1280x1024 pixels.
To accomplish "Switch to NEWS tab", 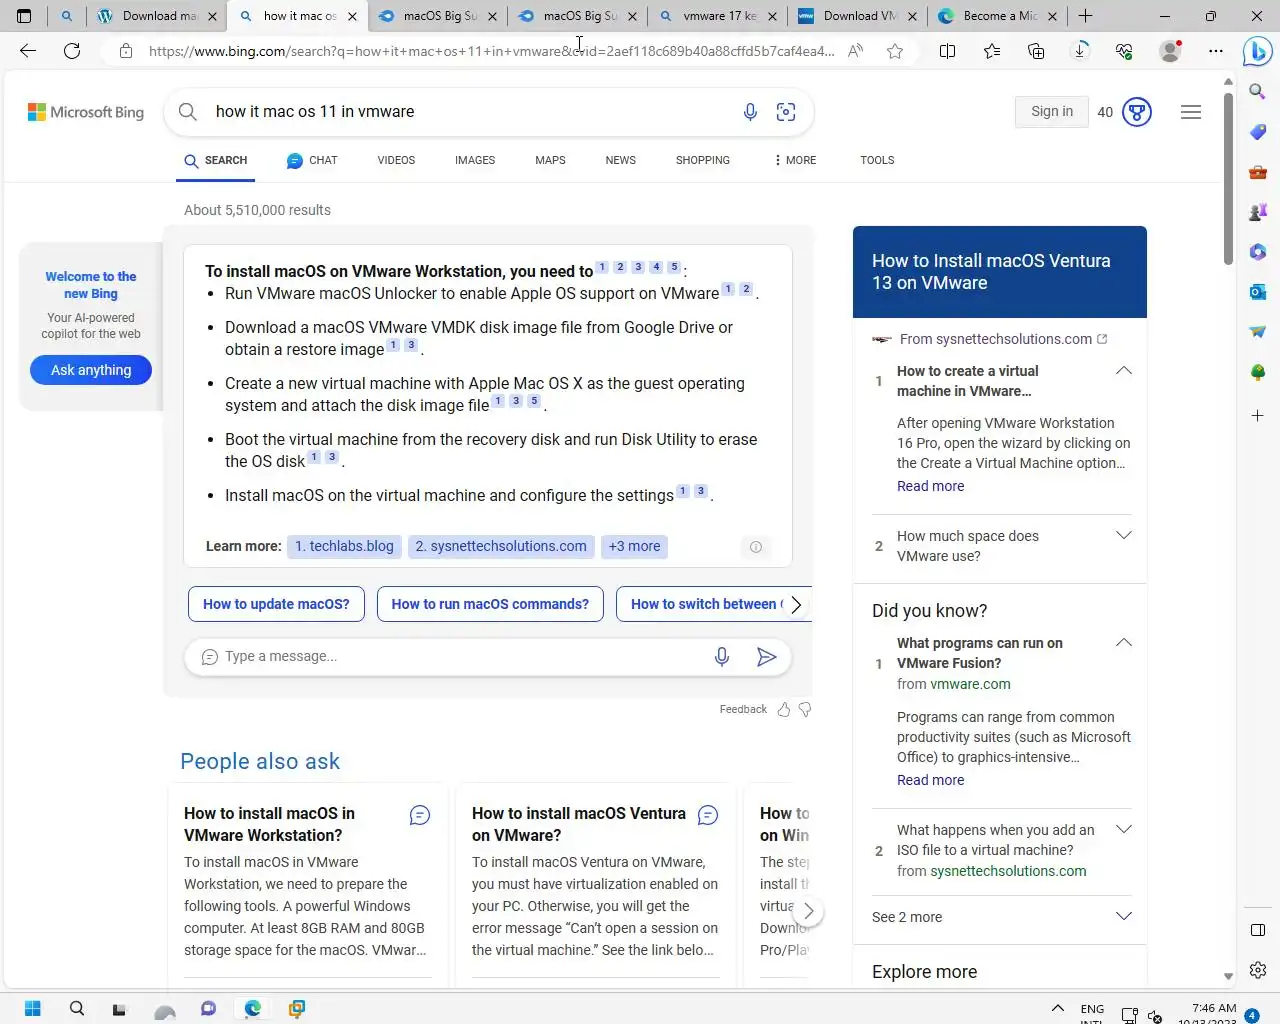I will tap(620, 160).
